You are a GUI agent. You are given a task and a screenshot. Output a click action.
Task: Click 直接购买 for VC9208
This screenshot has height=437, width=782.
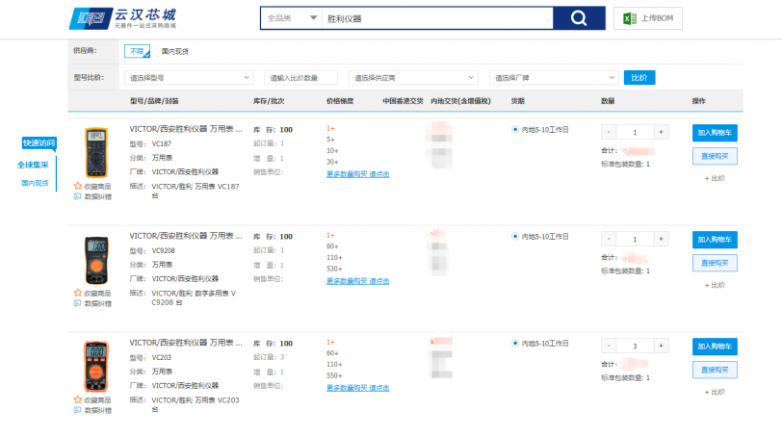coord(715,263)
